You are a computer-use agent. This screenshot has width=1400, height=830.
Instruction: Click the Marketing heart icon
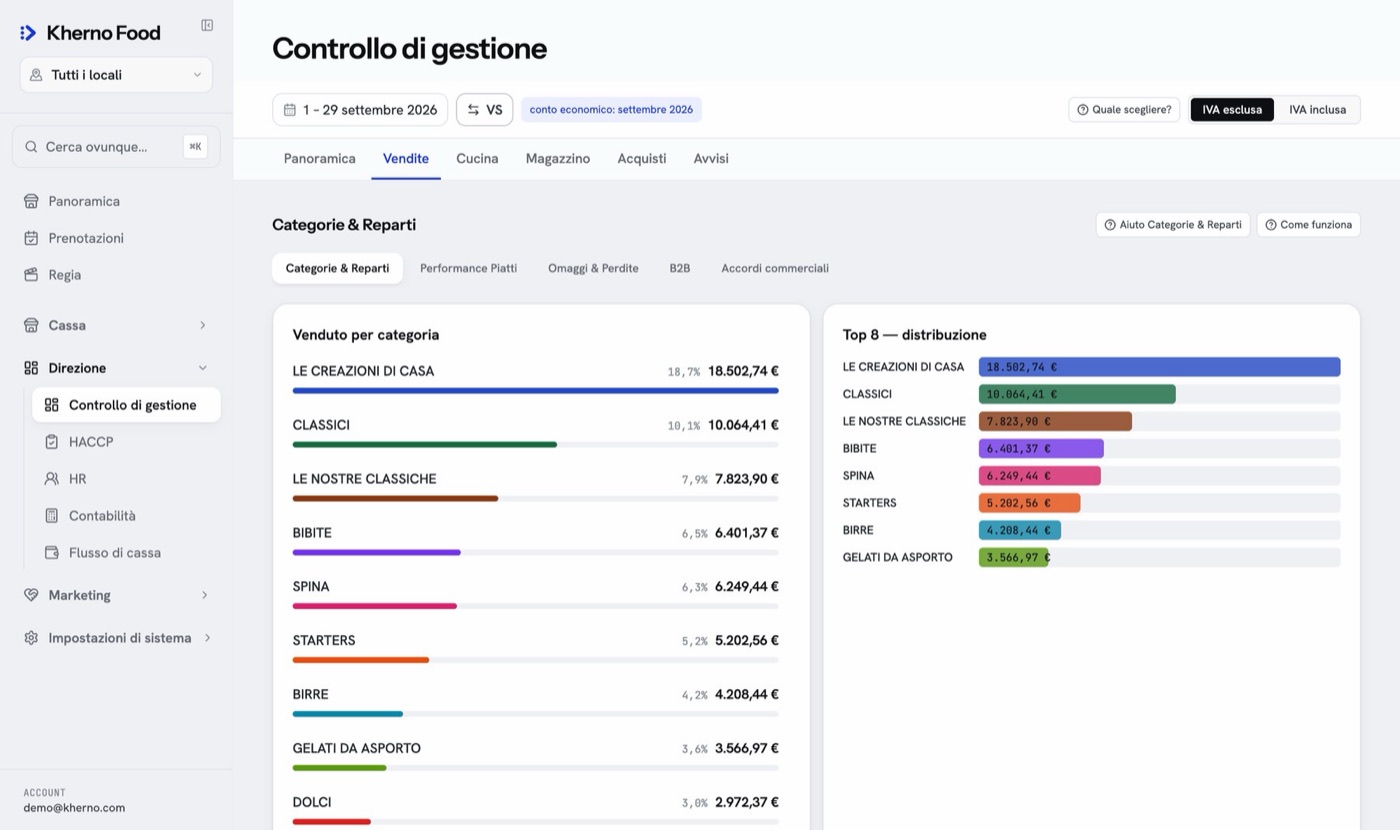31,595
